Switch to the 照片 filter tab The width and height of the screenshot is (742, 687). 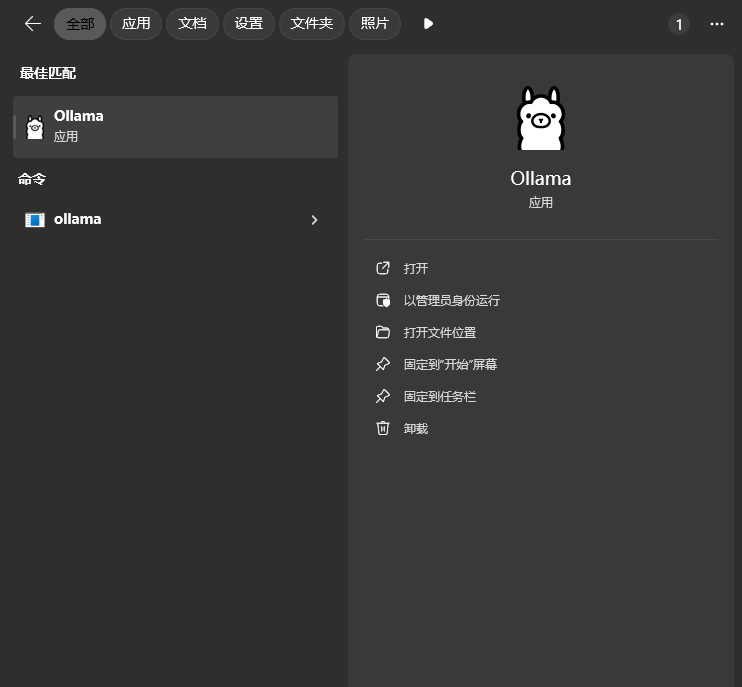click(375, 24)
